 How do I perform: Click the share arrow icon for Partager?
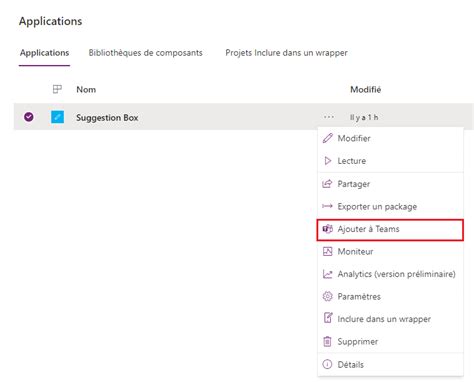327,184
